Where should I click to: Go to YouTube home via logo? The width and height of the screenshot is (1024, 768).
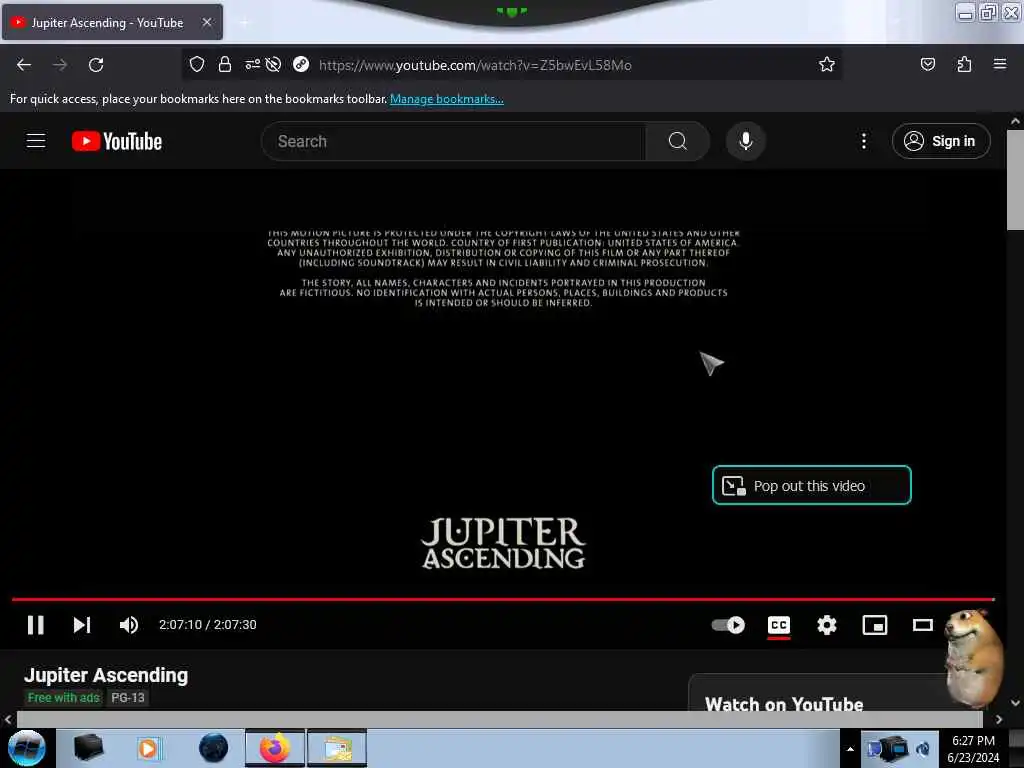click(x=117, y=141)
